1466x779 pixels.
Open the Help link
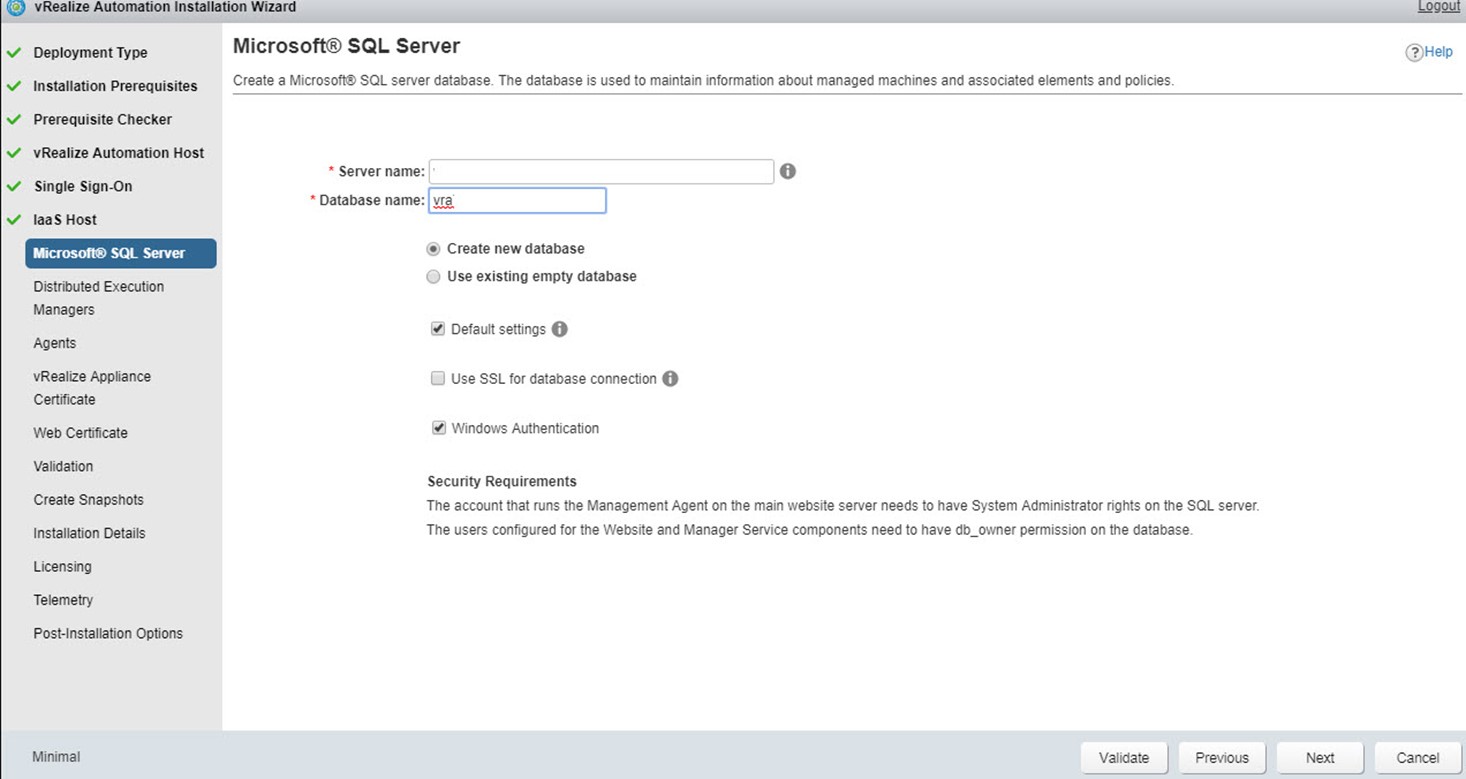[1438, 52]
